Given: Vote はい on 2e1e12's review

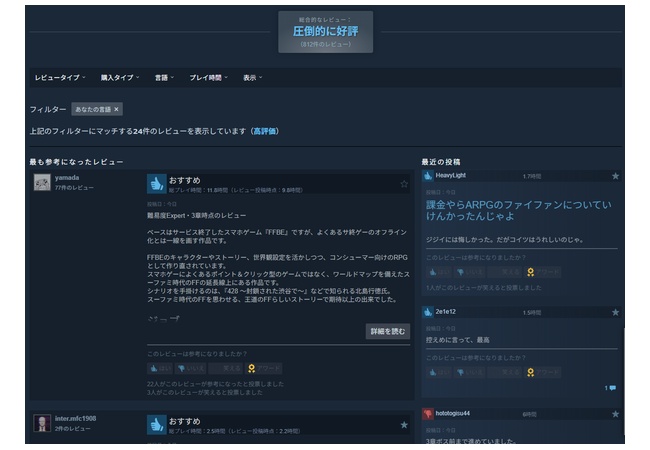Looking at the screenshot, I should (x=439, y=372).
